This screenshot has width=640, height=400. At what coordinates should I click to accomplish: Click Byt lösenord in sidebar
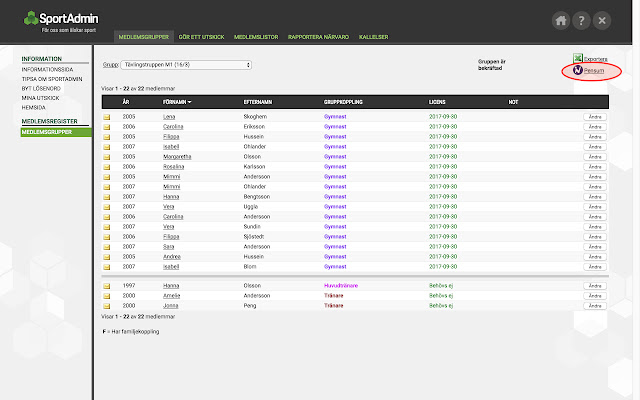point(41,88)
